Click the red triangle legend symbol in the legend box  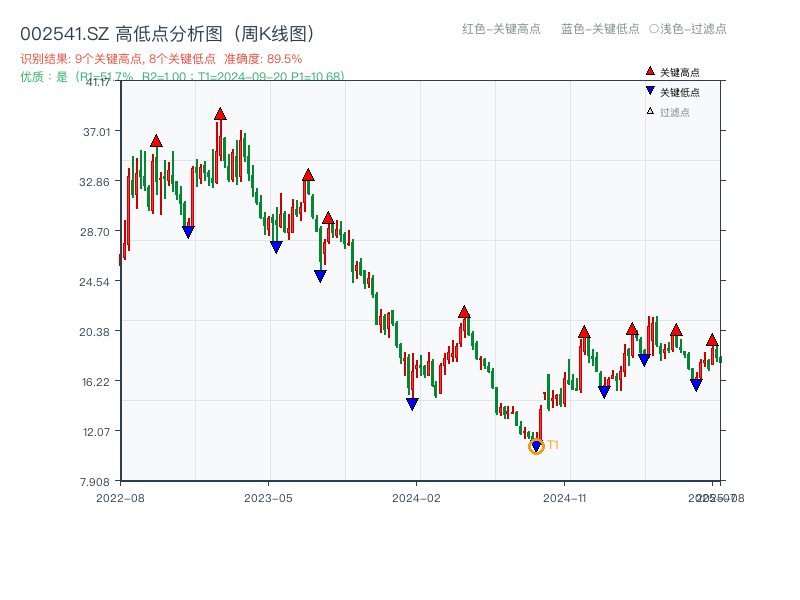point(649,70)
